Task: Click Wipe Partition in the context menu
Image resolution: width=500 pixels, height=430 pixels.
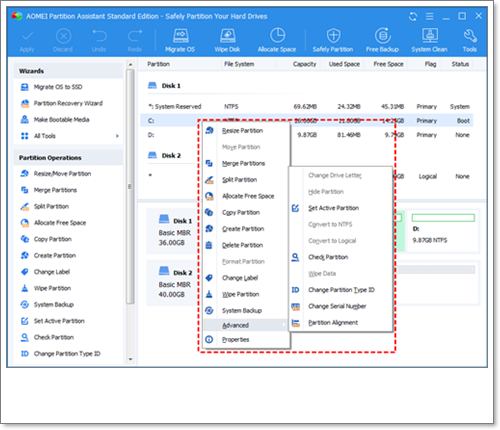Action: point(246,294)
